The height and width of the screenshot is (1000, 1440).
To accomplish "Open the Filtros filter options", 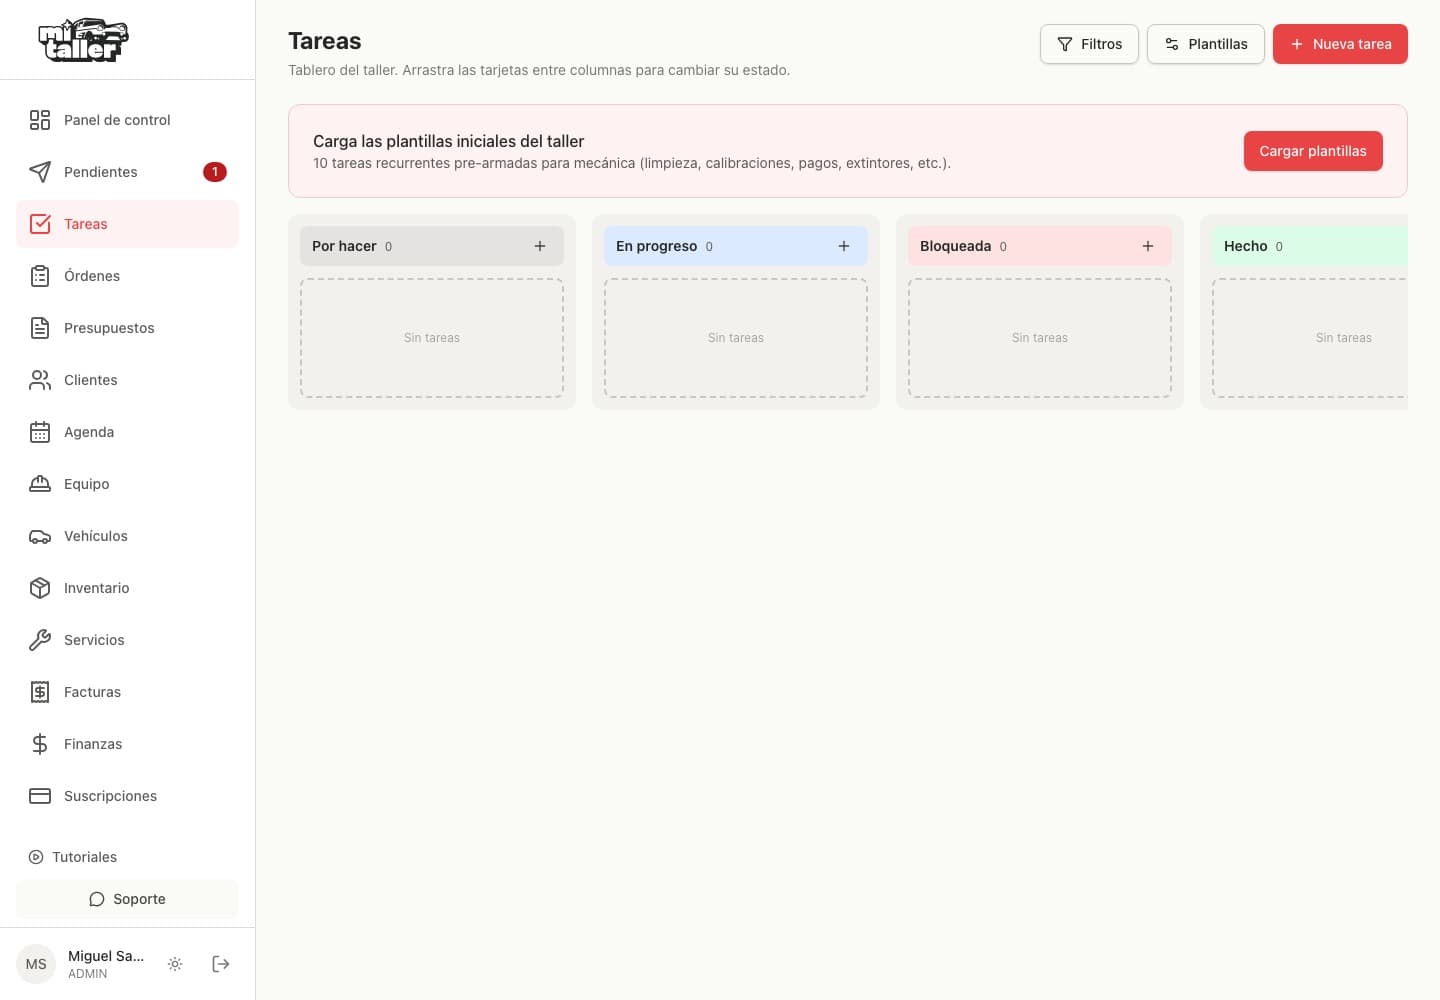I will click(x=1089, y=44).
